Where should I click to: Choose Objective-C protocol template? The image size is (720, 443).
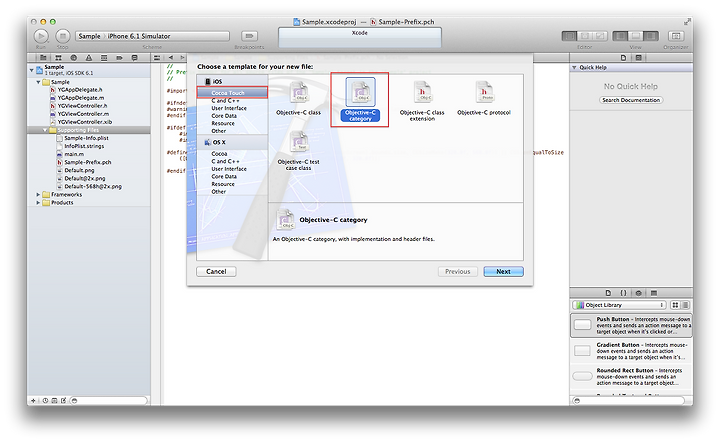click(484, 98)
